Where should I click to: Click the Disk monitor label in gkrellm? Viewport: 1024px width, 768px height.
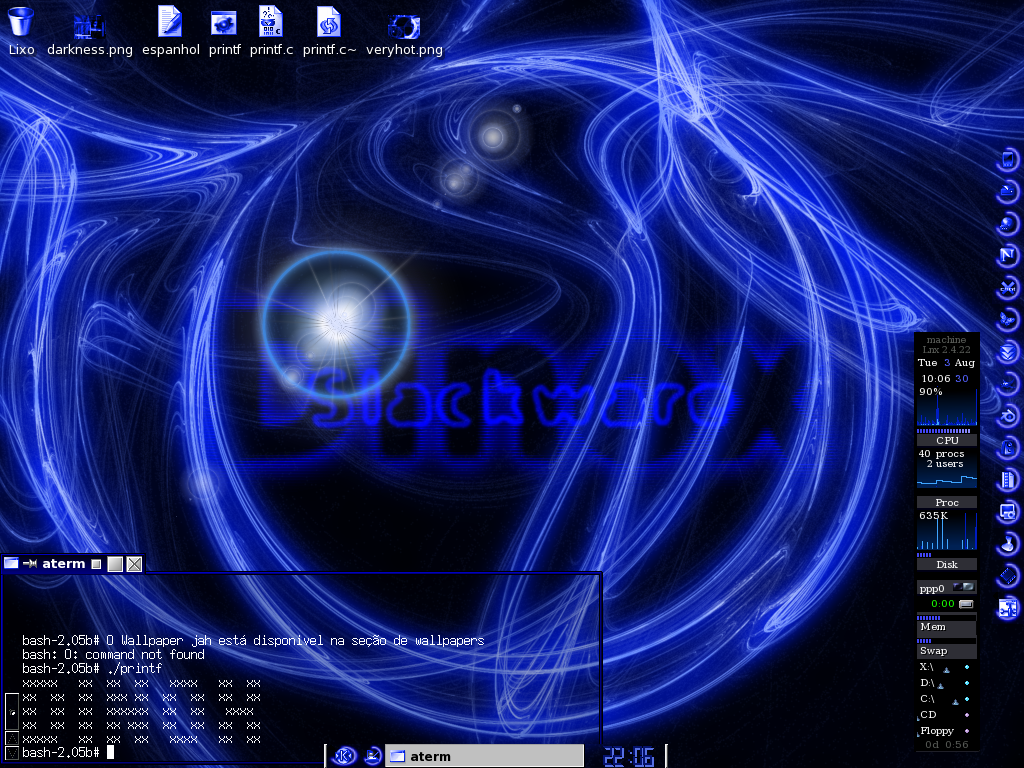click(947, 564)
